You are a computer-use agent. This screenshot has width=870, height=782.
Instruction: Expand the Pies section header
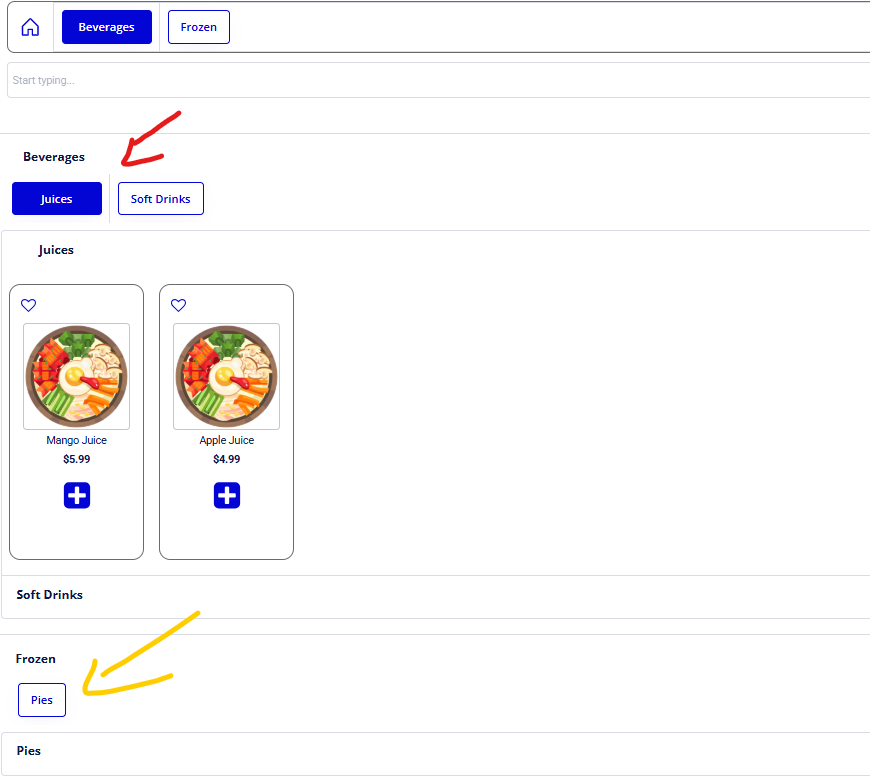coord(28,750)
